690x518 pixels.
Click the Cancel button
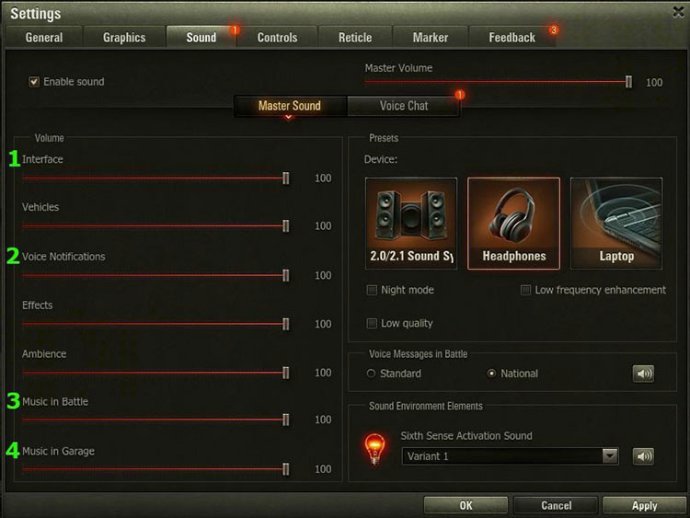click(x=556, y=505)
